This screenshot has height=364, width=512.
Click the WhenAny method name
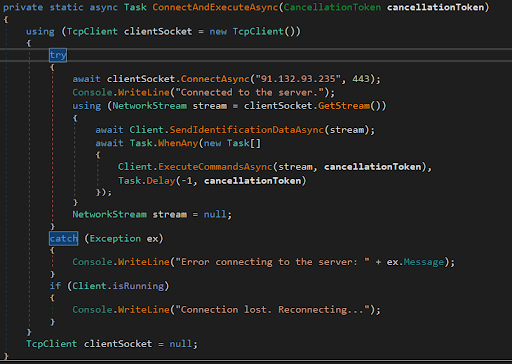(178, 143)
